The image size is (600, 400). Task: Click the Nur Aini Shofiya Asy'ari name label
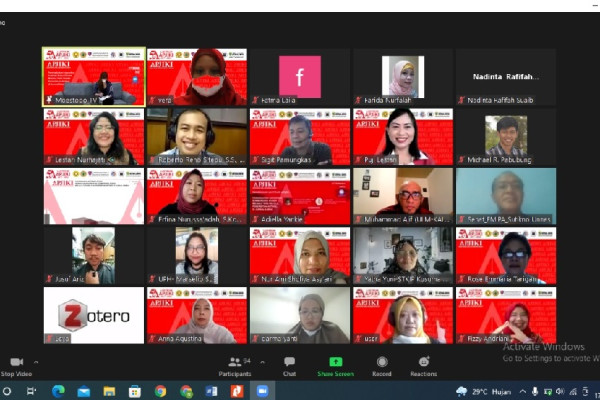(297, 279)
